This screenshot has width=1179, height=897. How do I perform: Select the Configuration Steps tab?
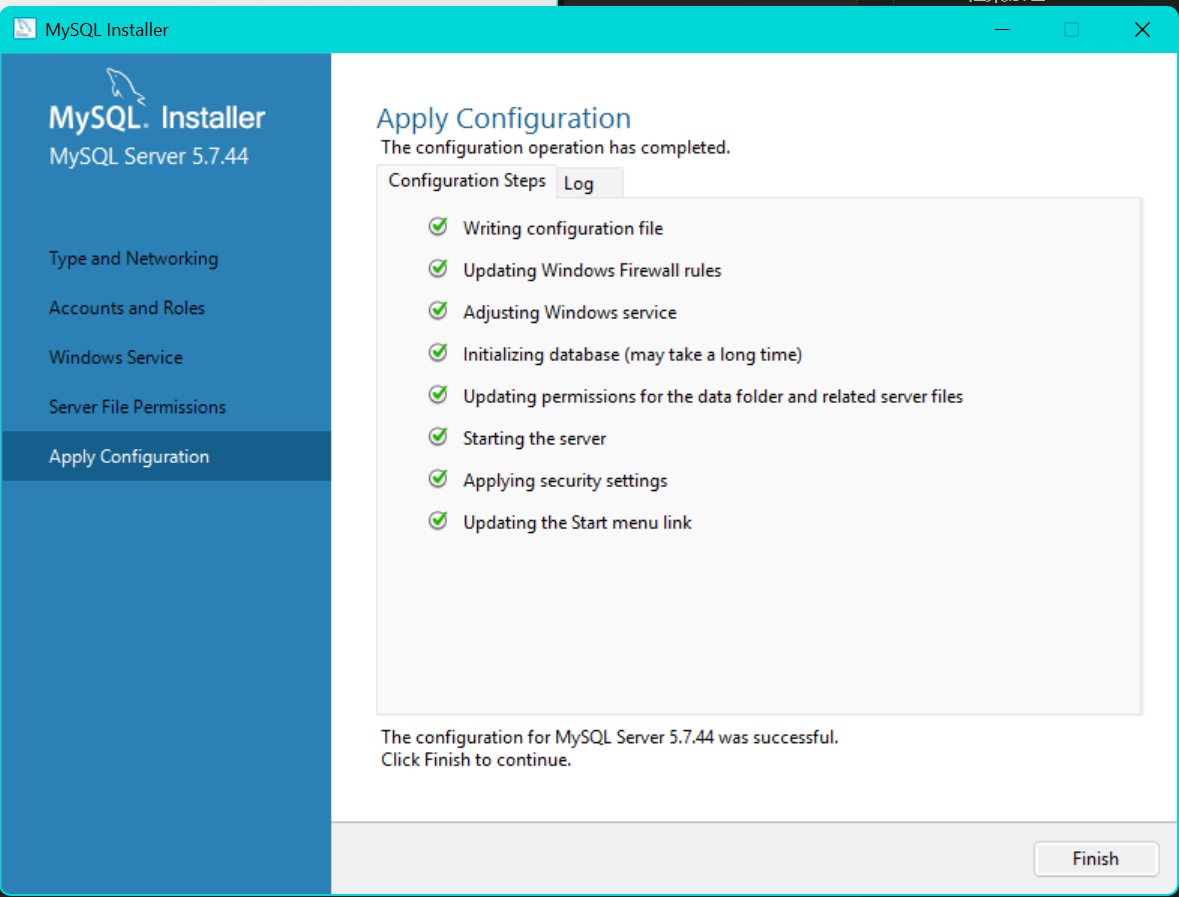tap(467, 181)
